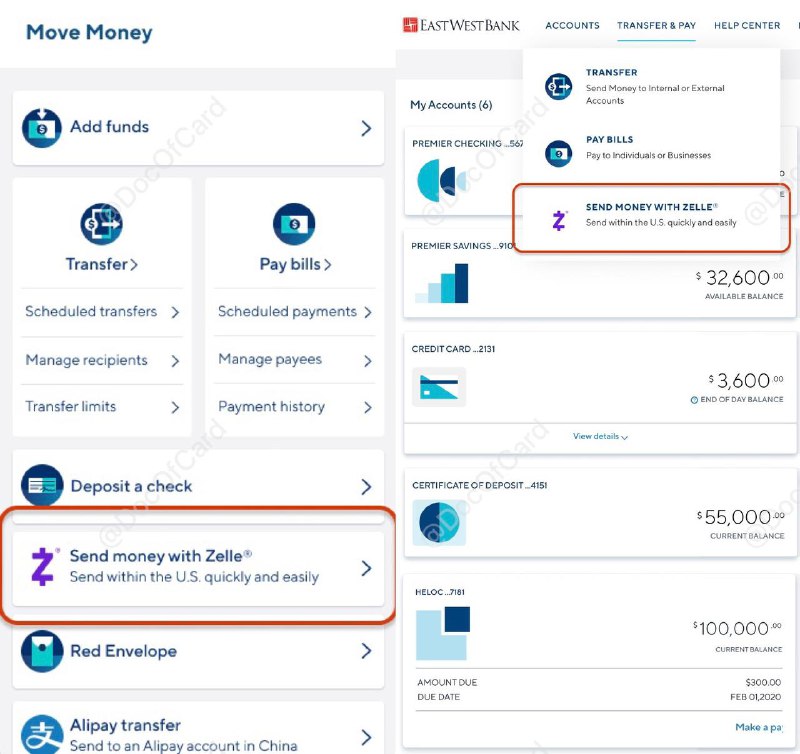Click the Make a payment link

(x=758, y=727)
